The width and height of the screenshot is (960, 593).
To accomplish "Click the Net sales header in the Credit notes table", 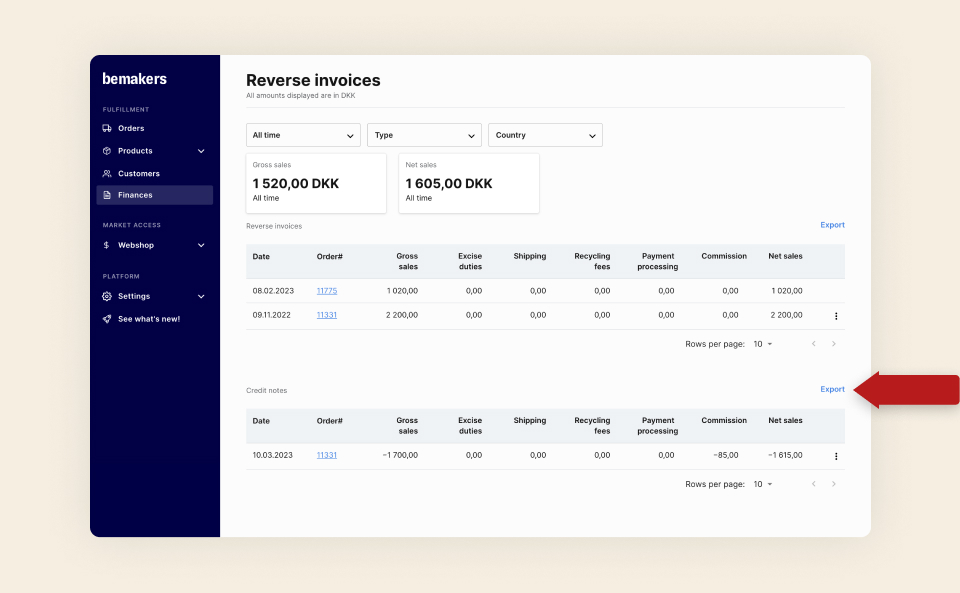I will click(x=785, y=420).
